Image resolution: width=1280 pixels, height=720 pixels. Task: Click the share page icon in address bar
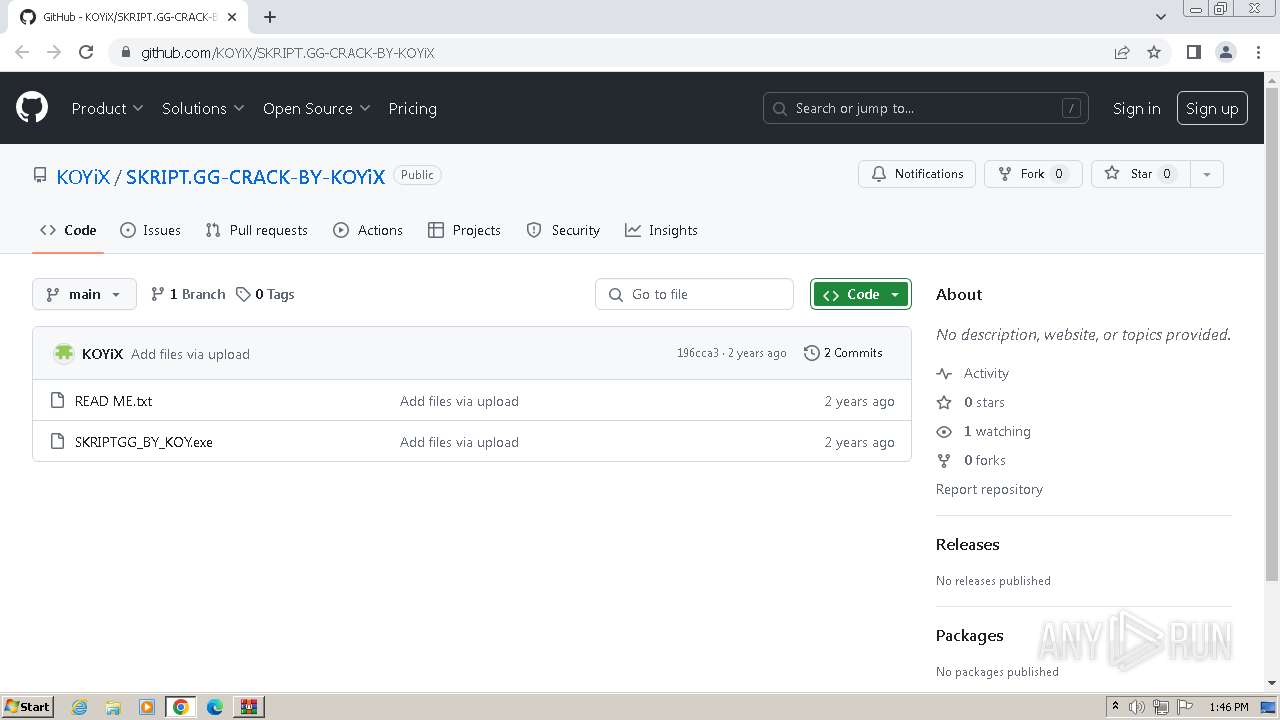coord(1122,52)
